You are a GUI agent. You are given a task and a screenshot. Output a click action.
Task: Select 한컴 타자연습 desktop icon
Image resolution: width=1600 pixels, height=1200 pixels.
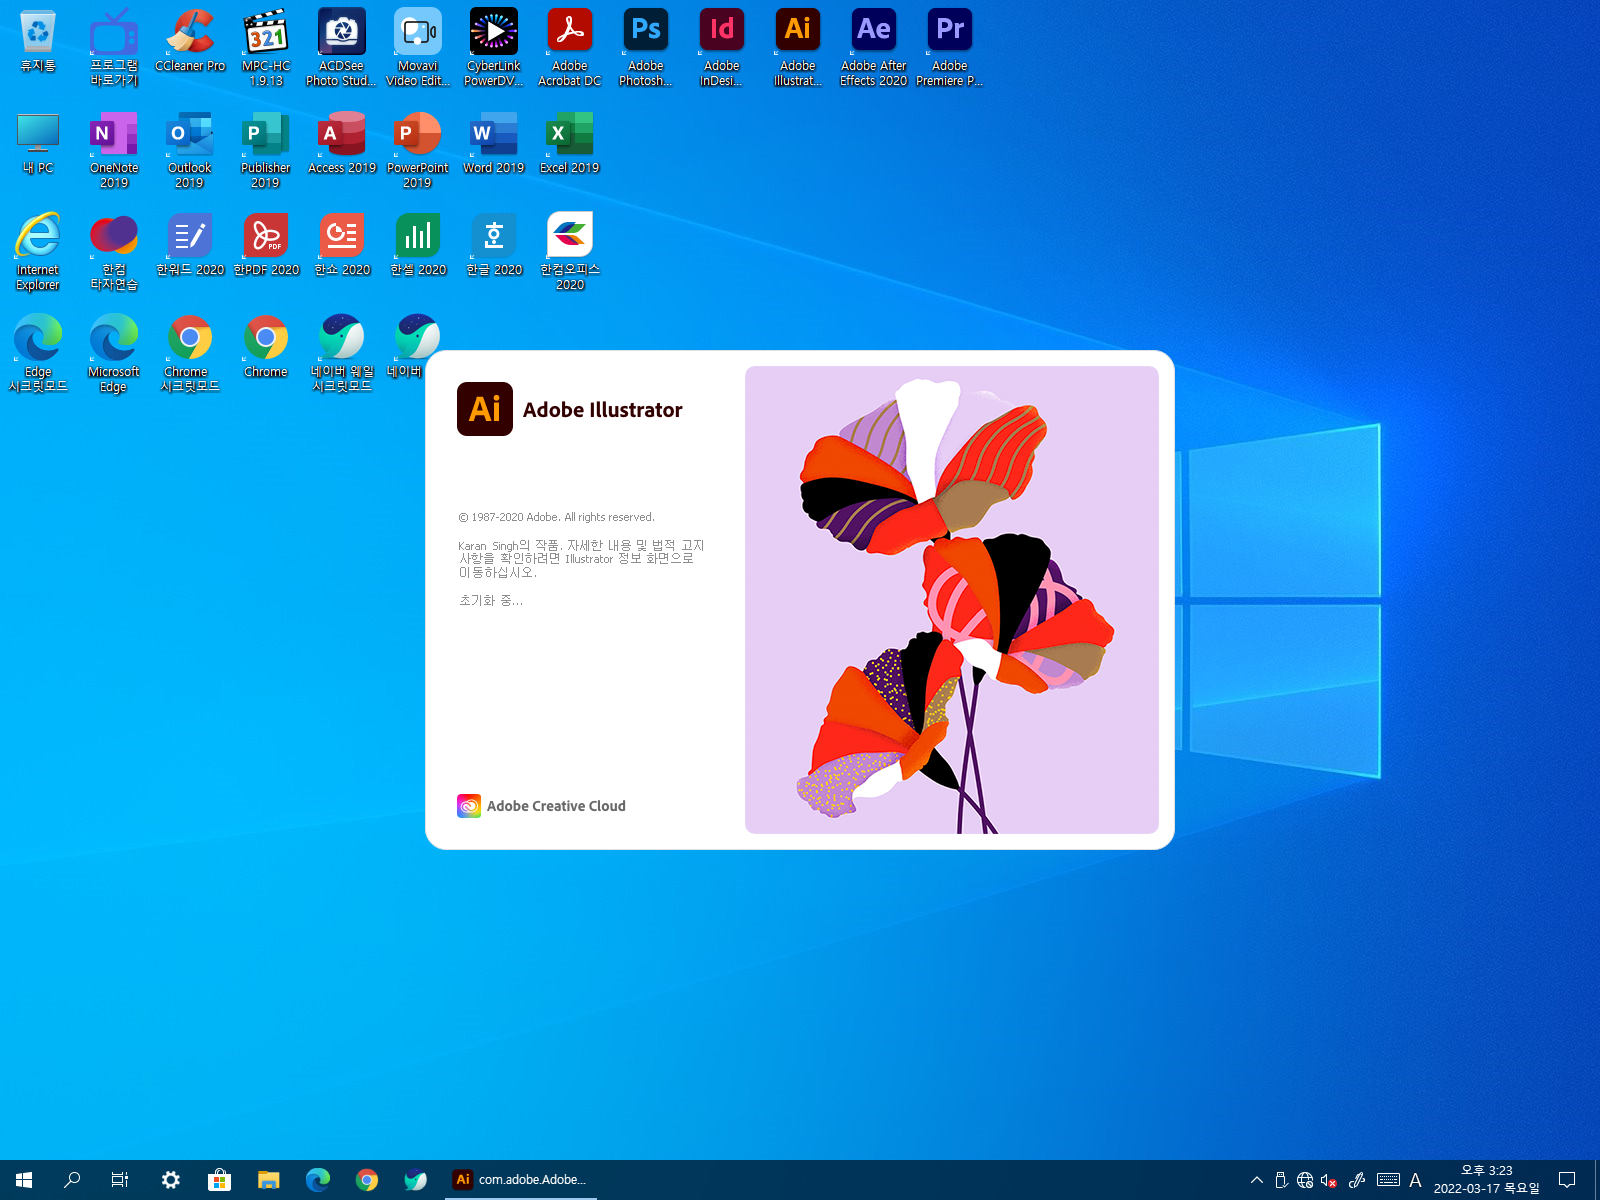click(114, 252)
